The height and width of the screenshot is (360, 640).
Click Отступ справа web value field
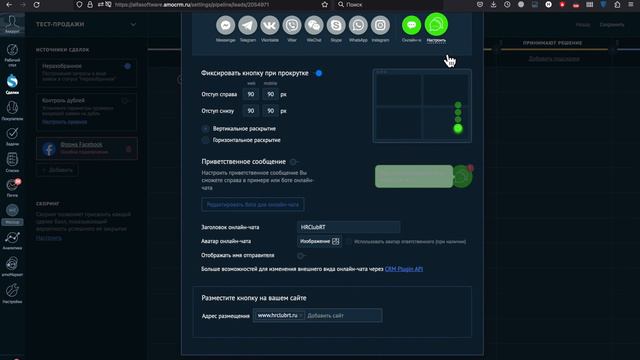[x=251, y=94]
